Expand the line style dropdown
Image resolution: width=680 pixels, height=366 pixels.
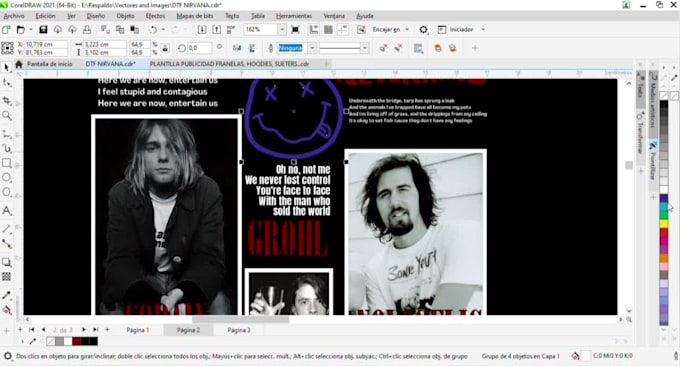pyautogui.click(x=365, y=48)
